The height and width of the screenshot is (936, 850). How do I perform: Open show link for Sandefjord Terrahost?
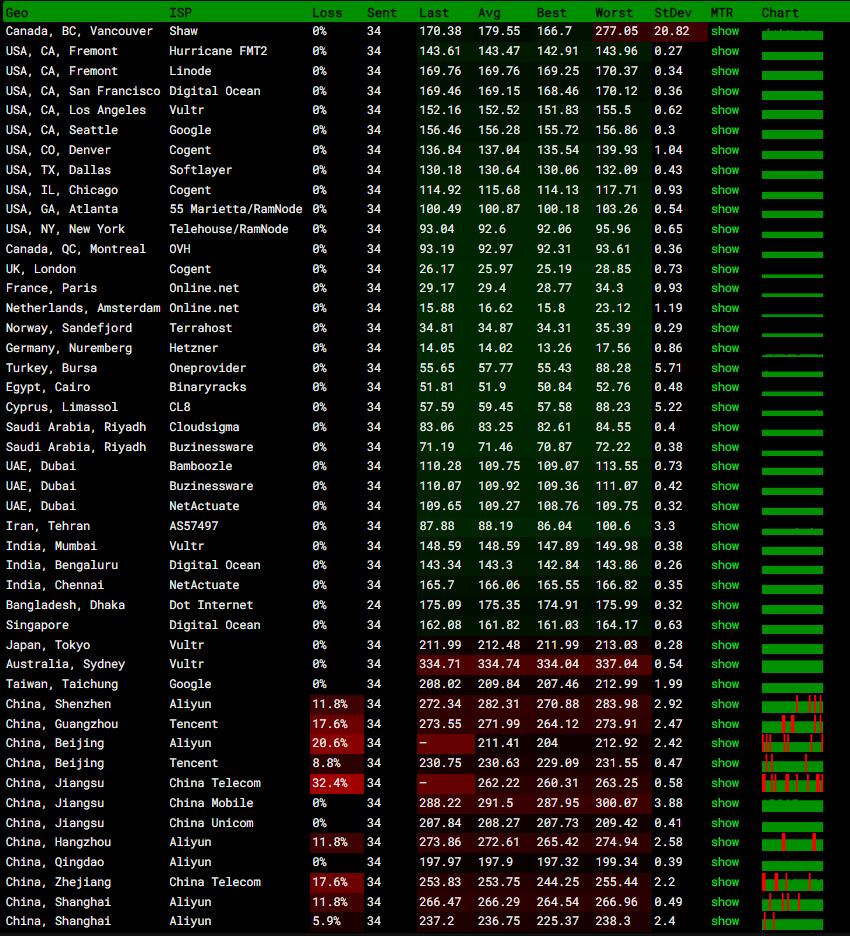click(x=725, y=328)
